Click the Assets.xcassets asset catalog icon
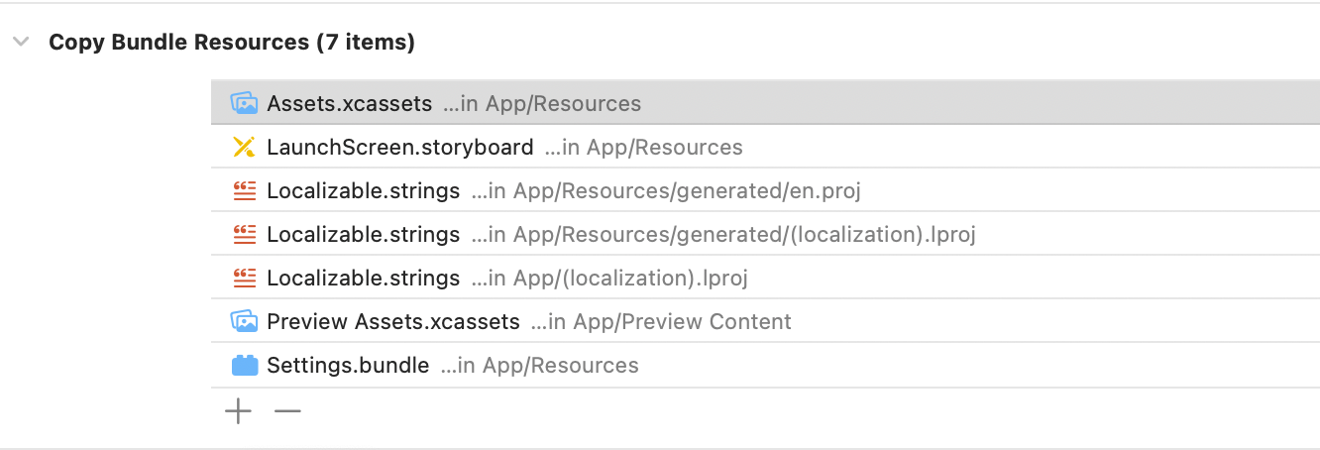This screenshot has height=450, width=1320. tap(244, 103)
